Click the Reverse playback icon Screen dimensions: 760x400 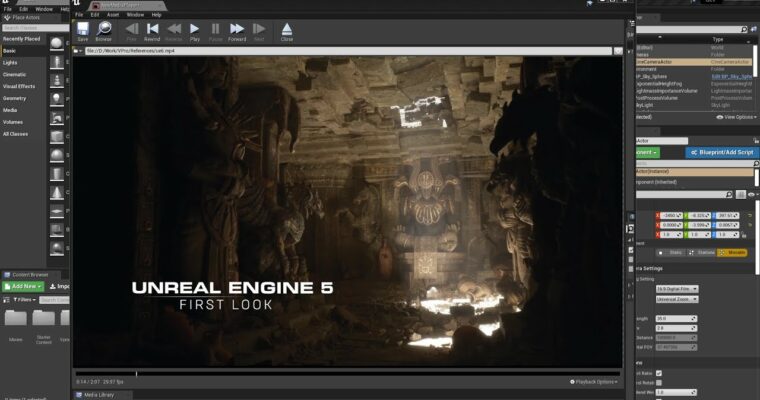(174, 32)
